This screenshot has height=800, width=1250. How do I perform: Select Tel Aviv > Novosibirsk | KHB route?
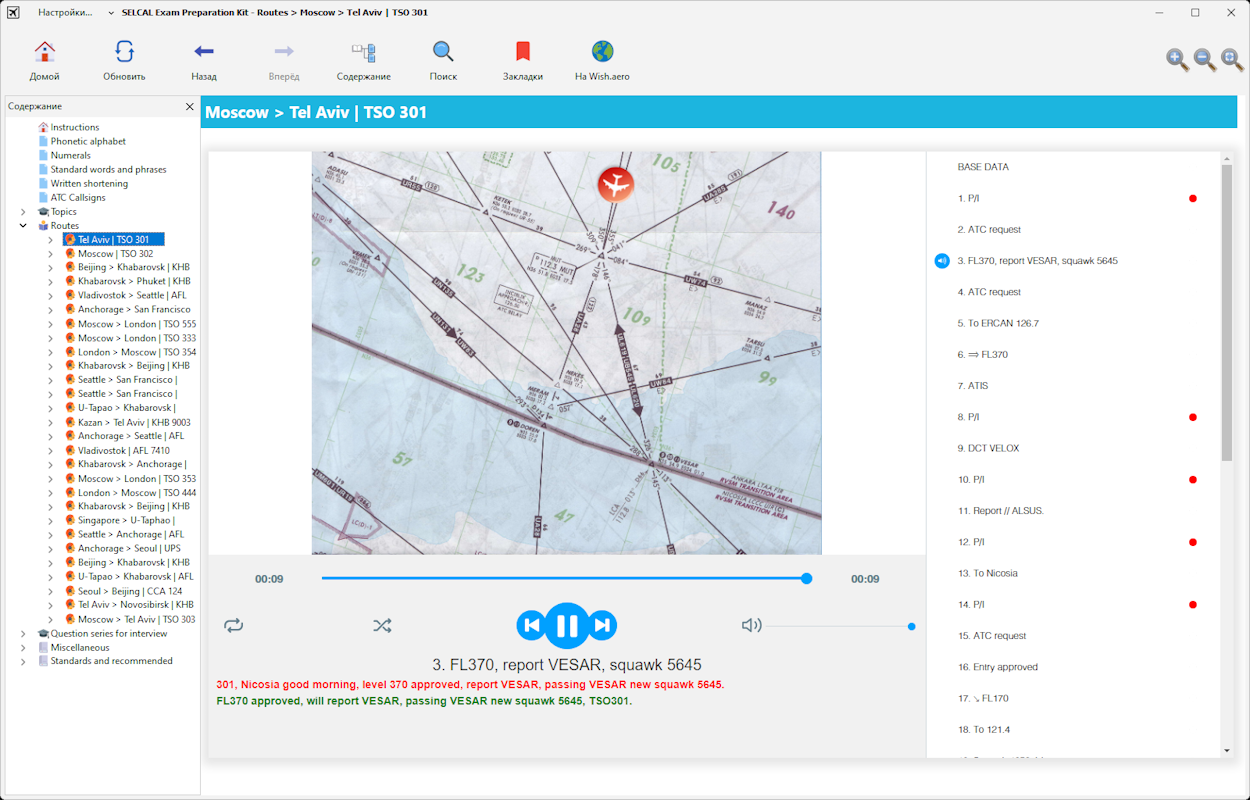point(136,605)
